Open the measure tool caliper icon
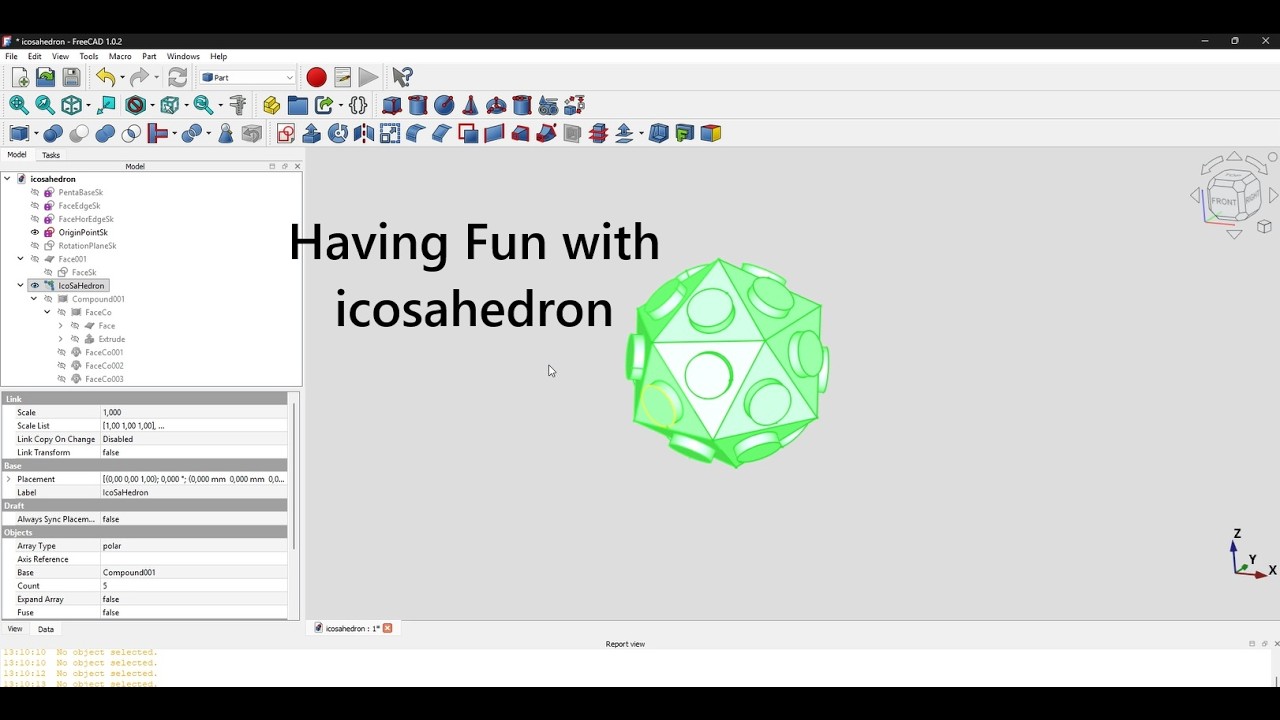Viewport: 1280px width, 720px height. [x=238, y=105]
